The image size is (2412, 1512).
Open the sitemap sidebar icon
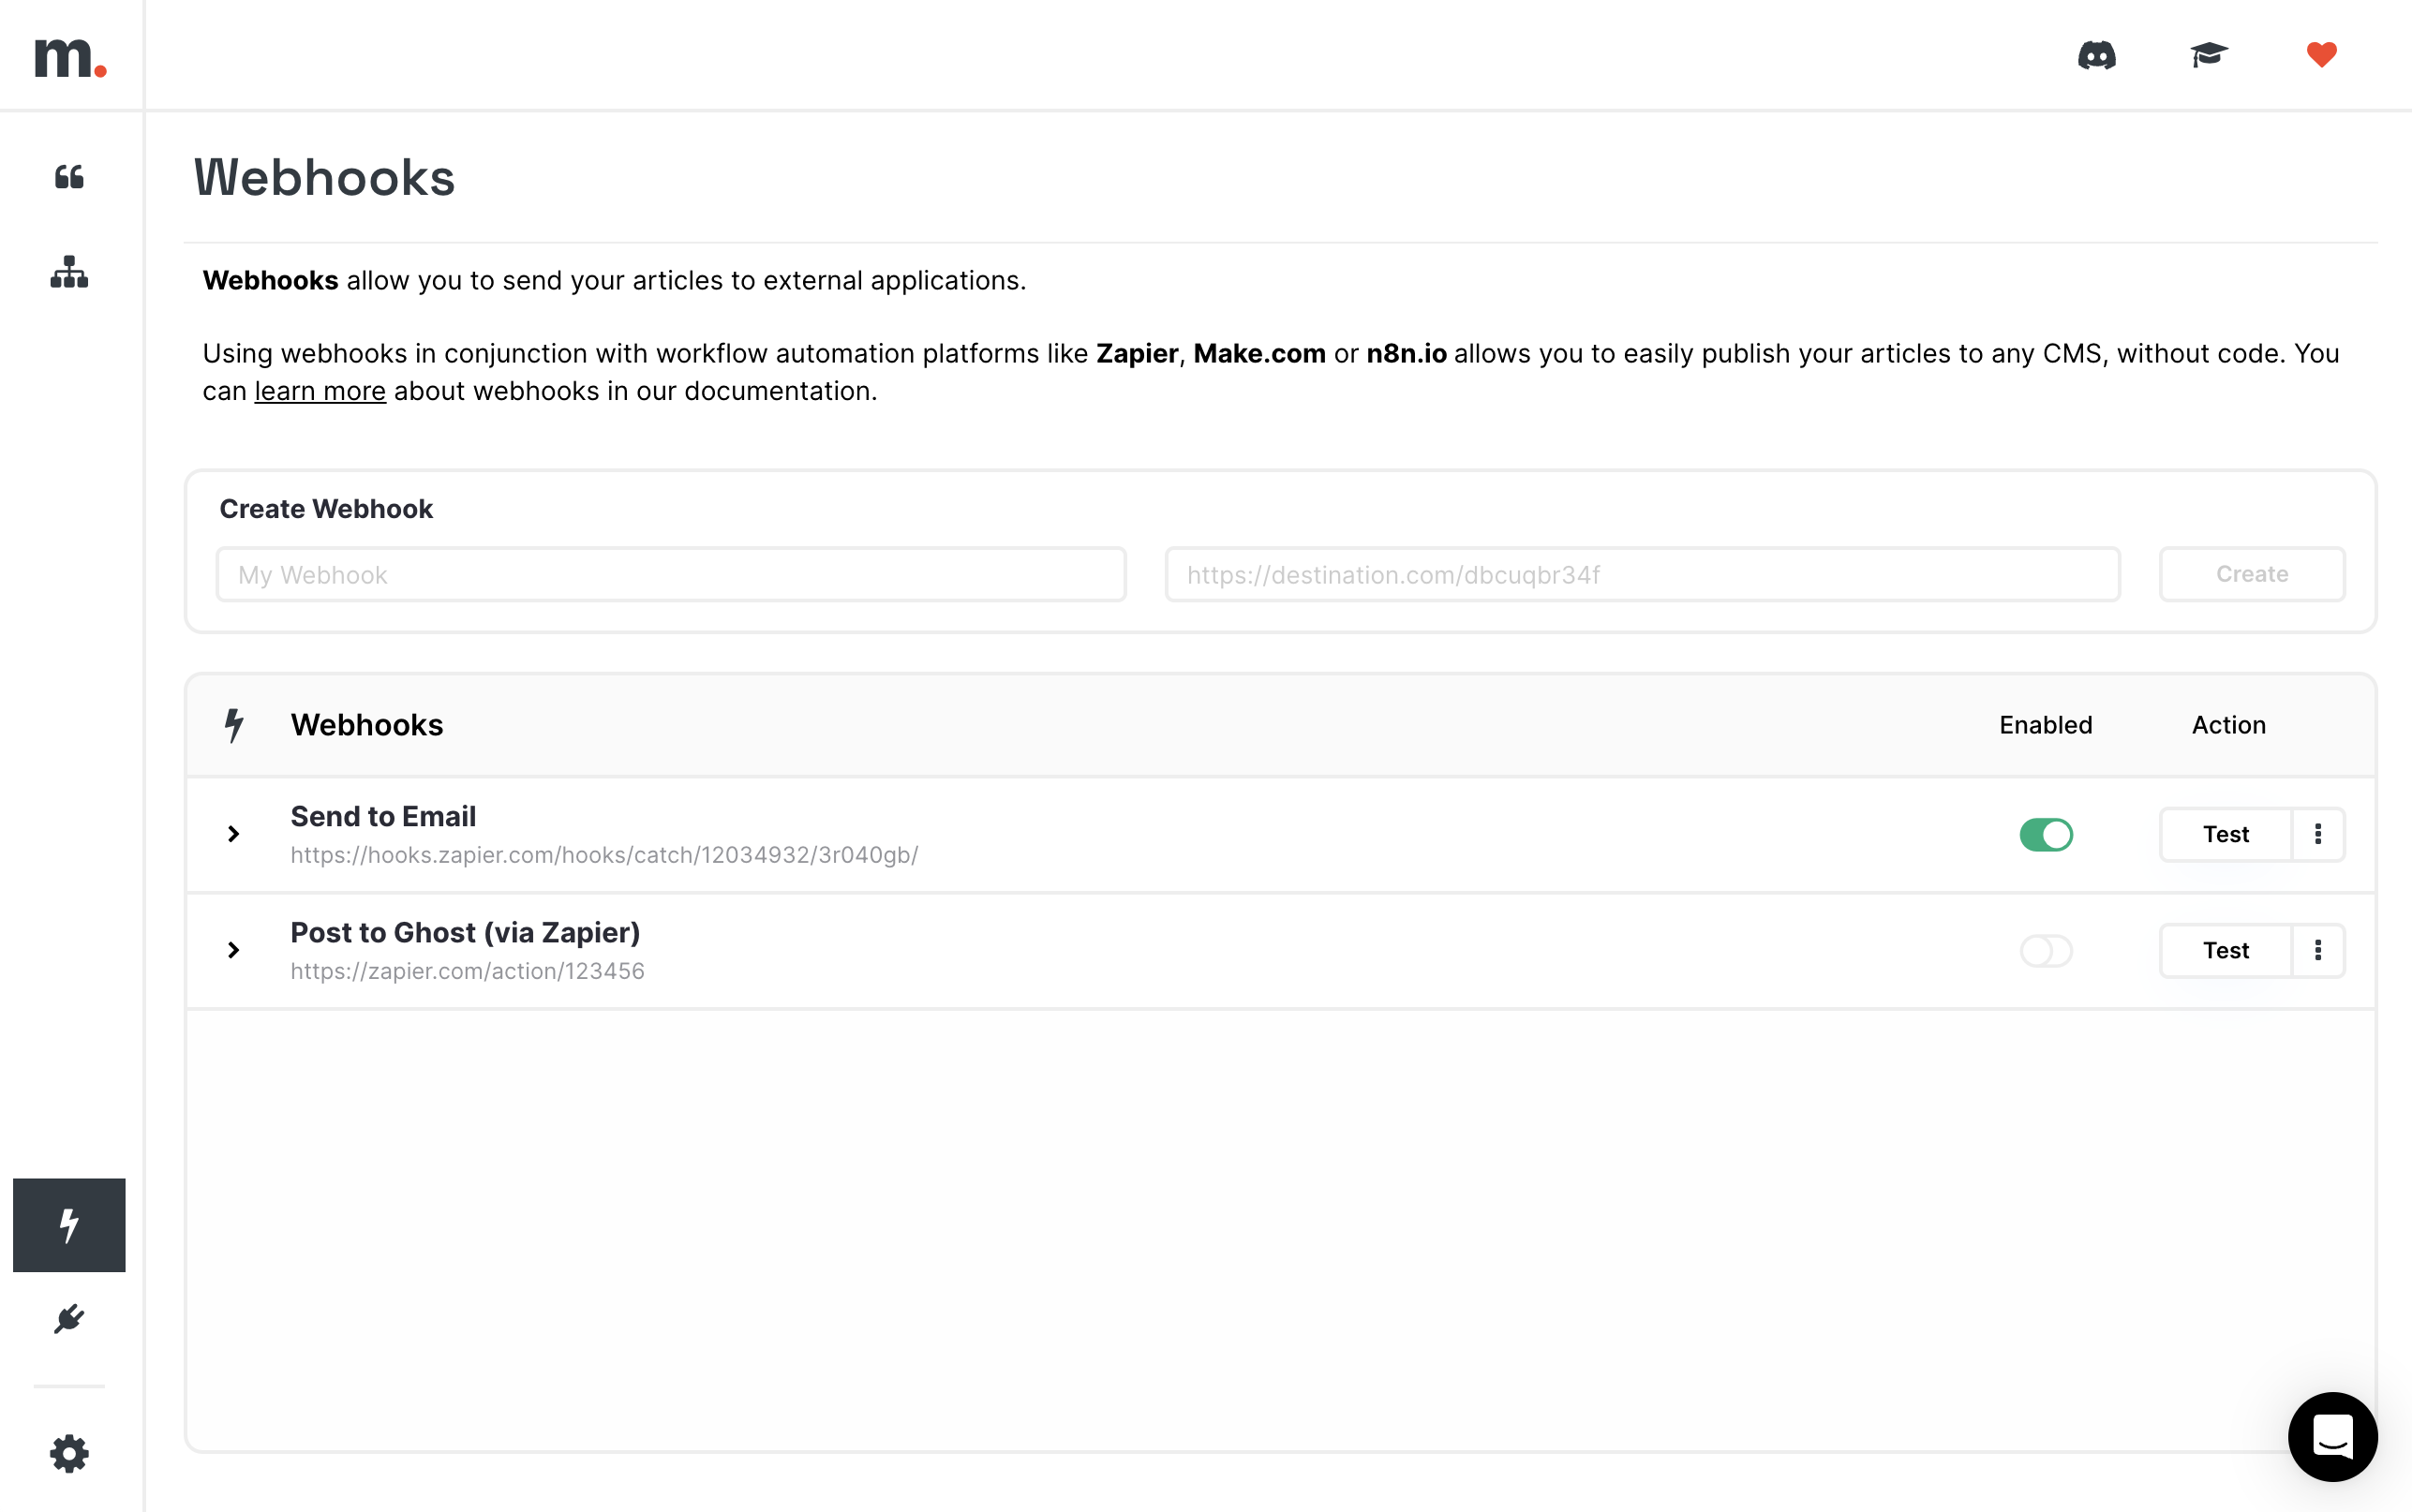[x=69, y=272]
